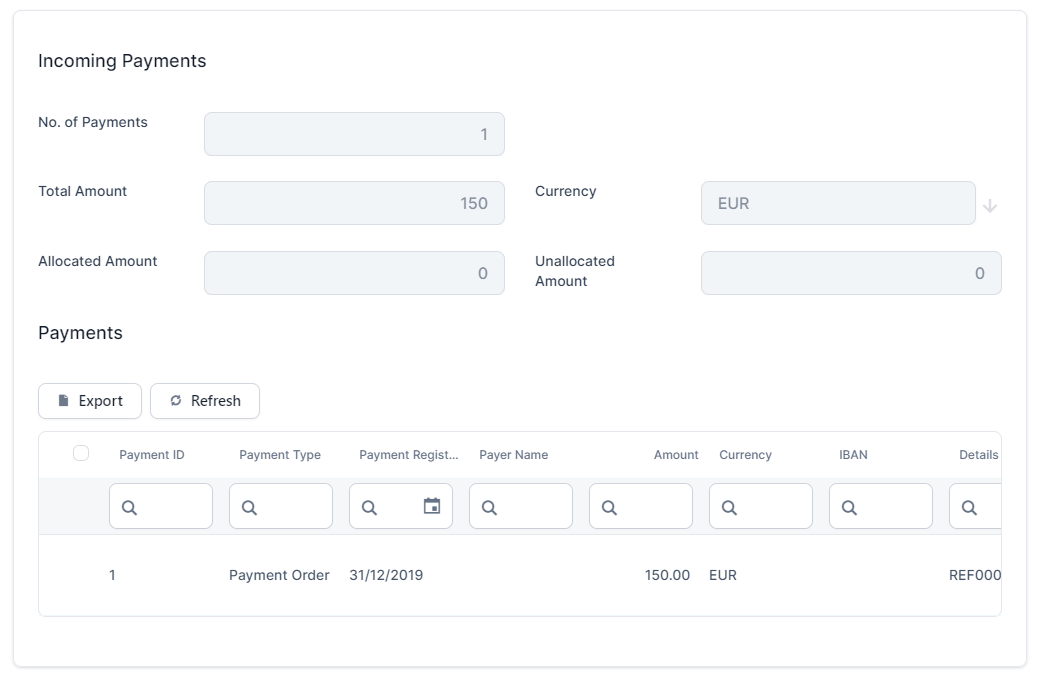Open the EUR Currency combo box
The image size is (1045, 677).
click(x=837, y=203)
